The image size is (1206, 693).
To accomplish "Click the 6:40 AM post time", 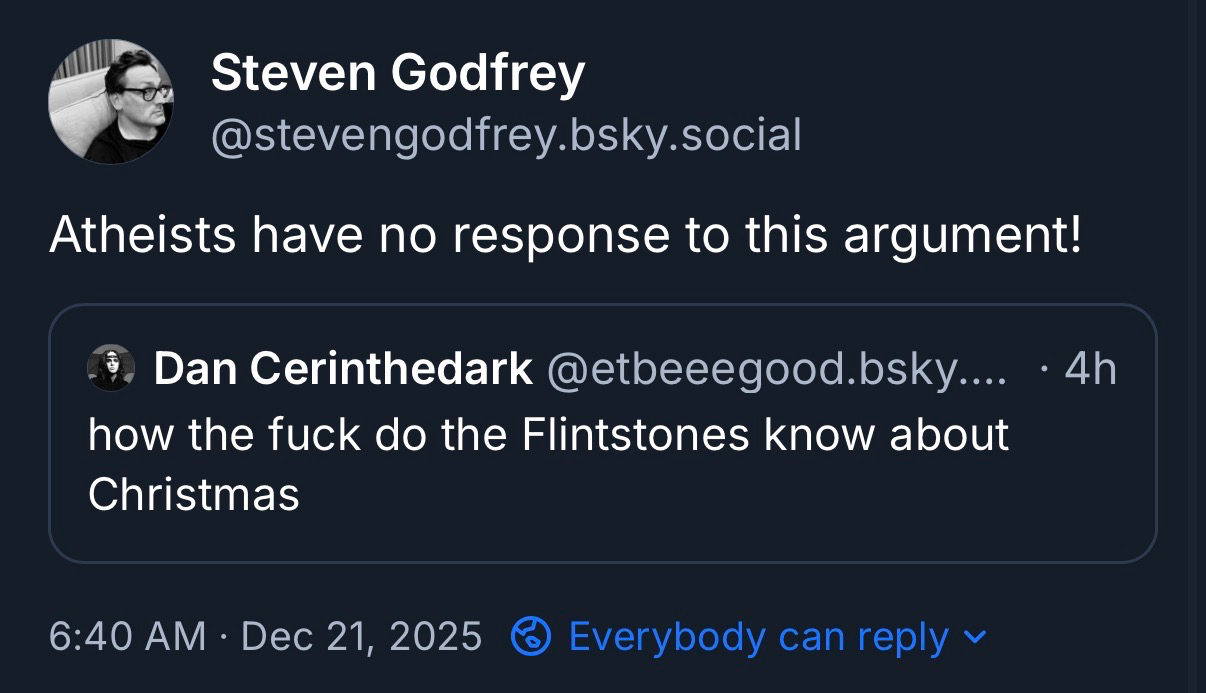I will click(x=127, y=637).
